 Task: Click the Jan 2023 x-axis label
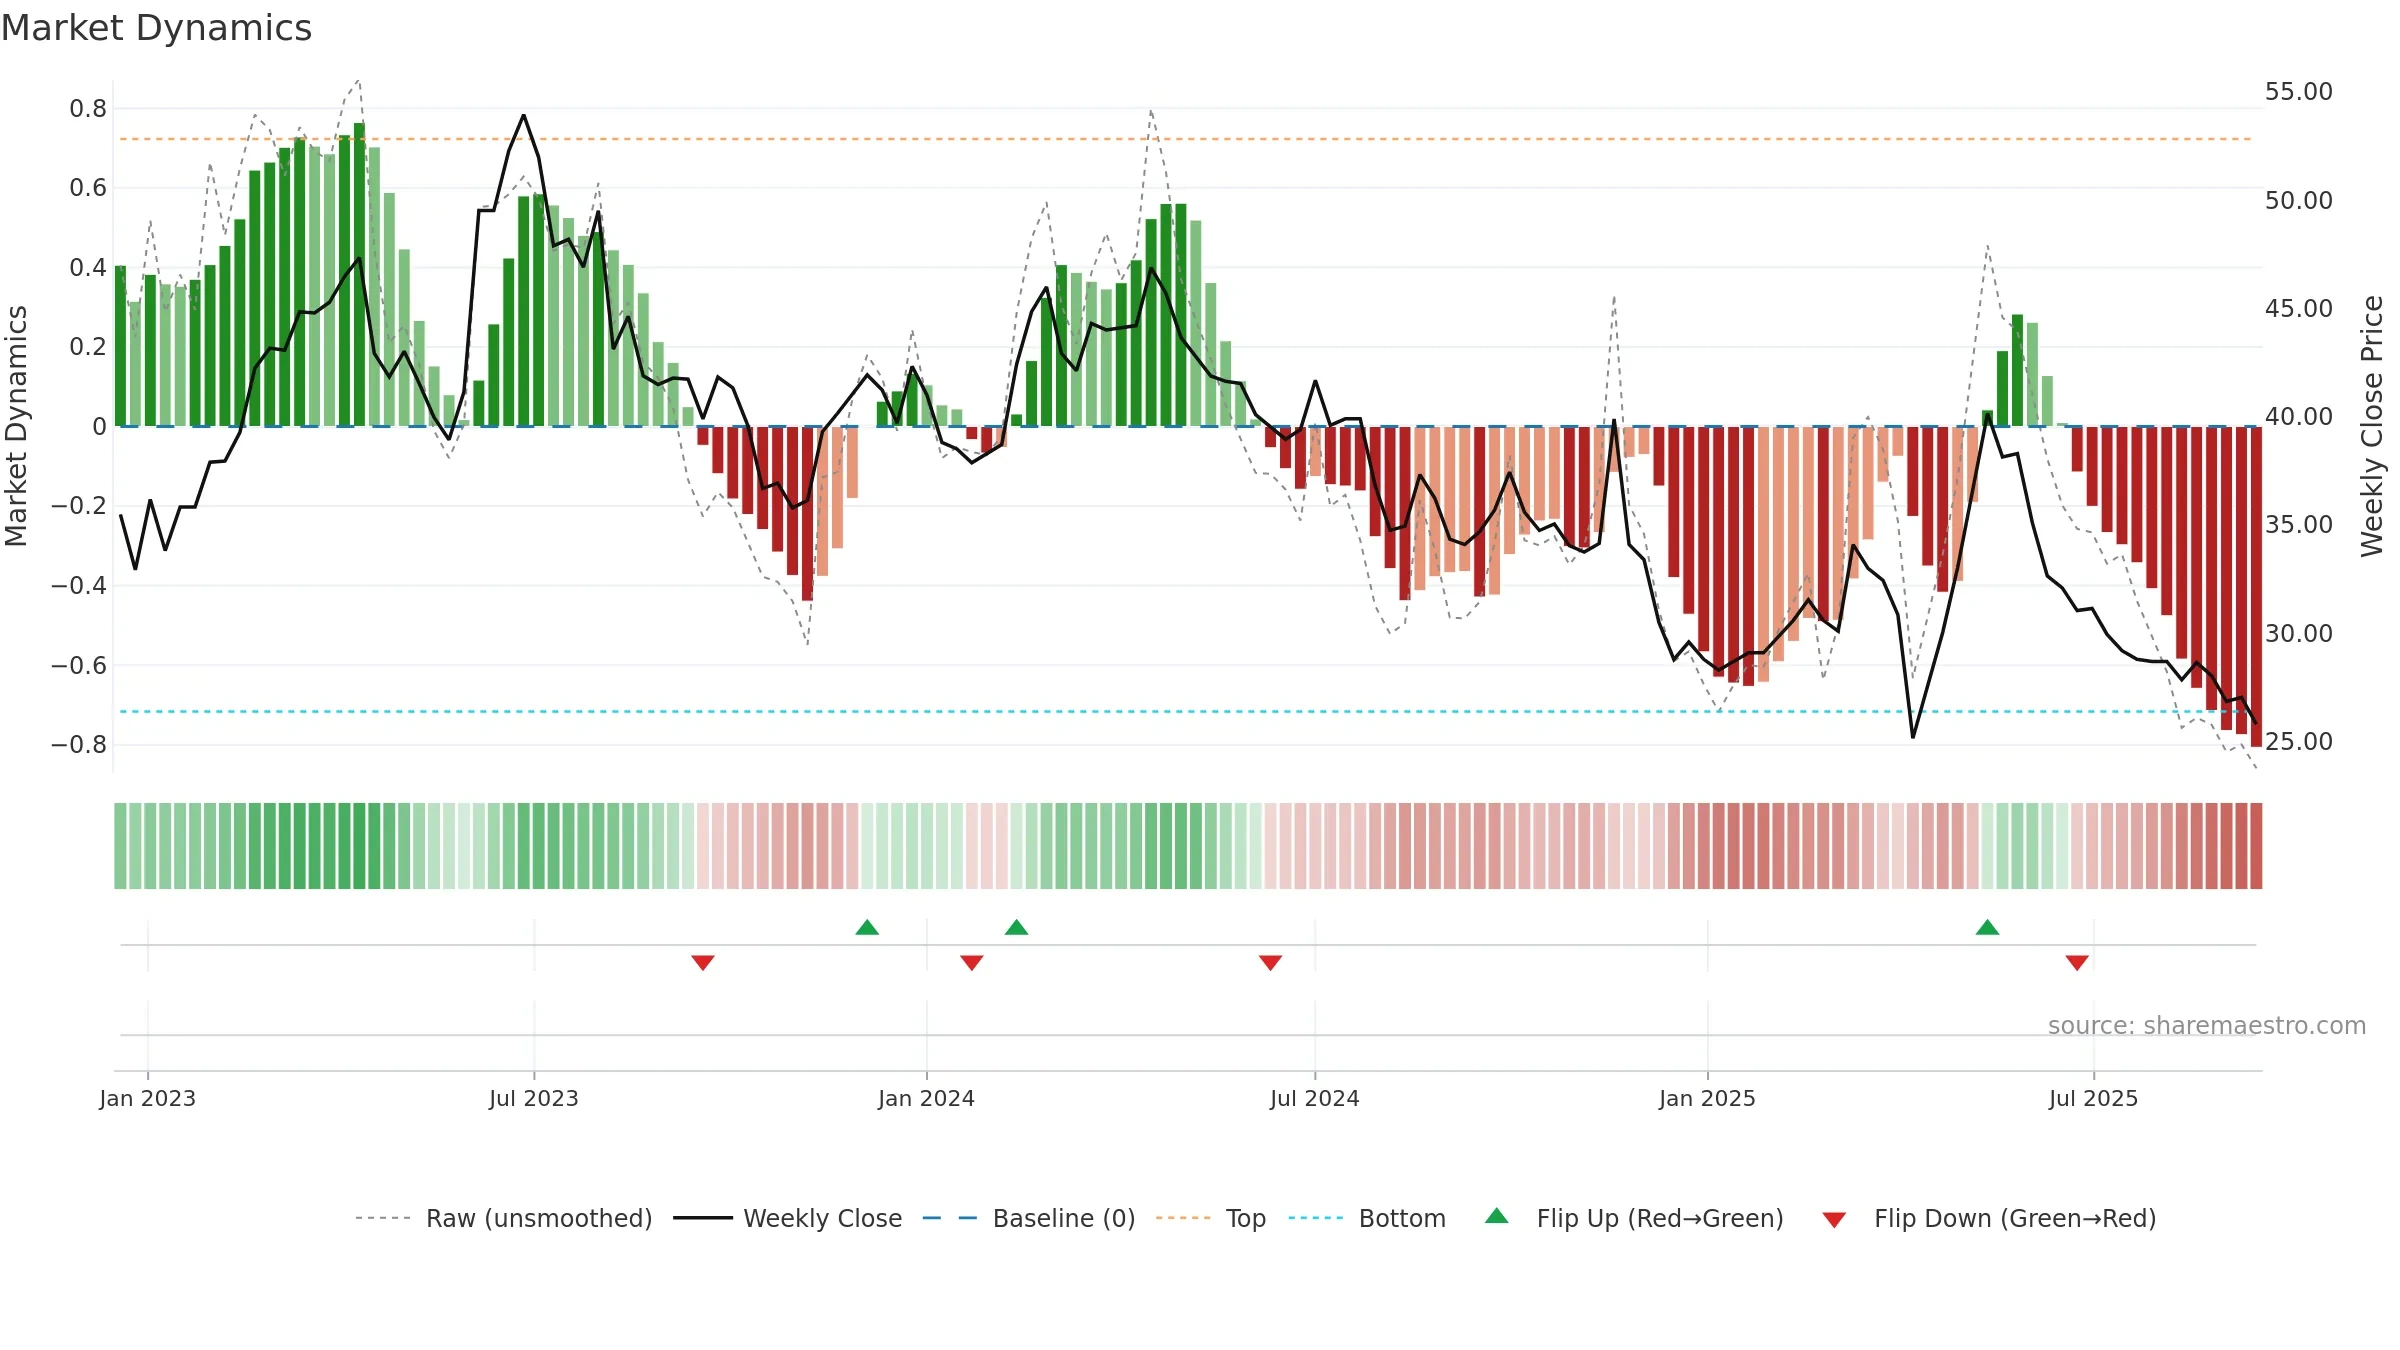point(148,1098)
